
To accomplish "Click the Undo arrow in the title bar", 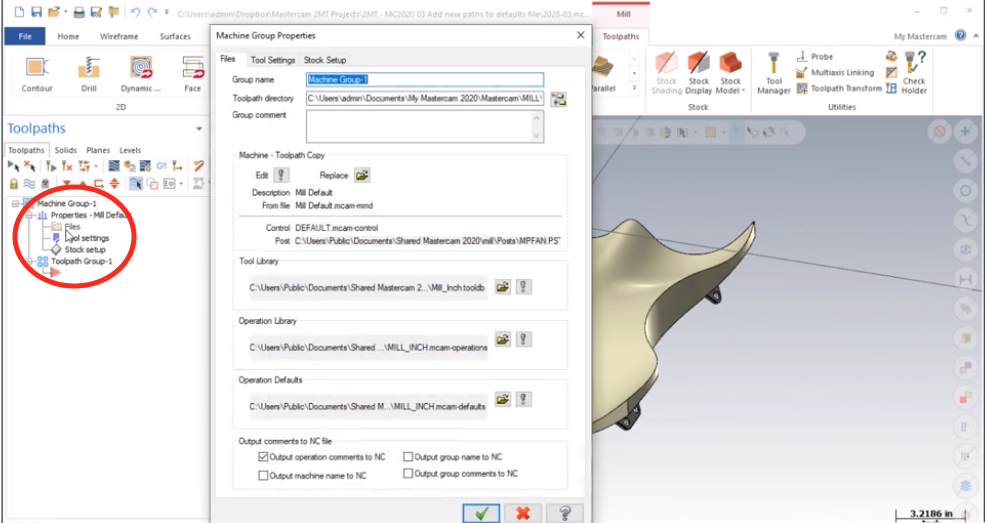I will pyautogui.click(x=136, y=12).
